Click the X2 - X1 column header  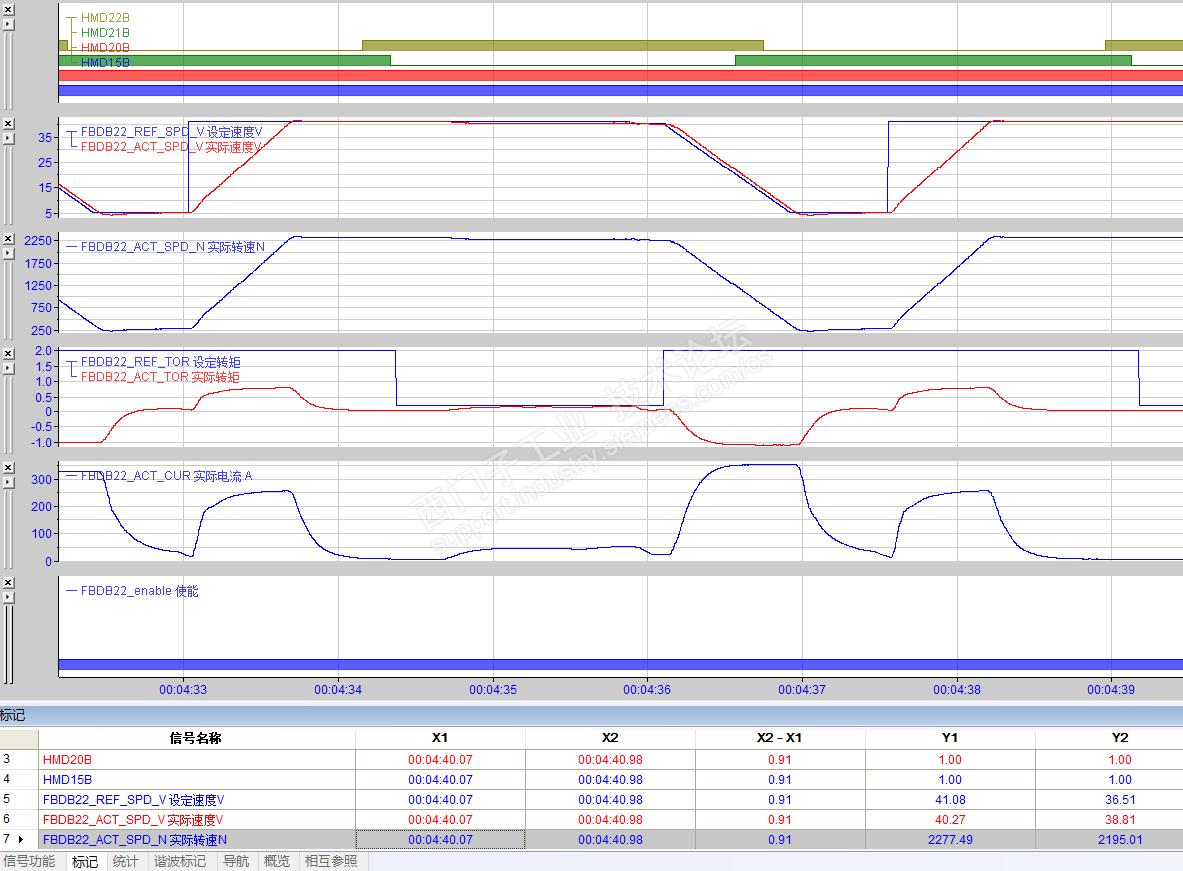(x=780, y=738)
